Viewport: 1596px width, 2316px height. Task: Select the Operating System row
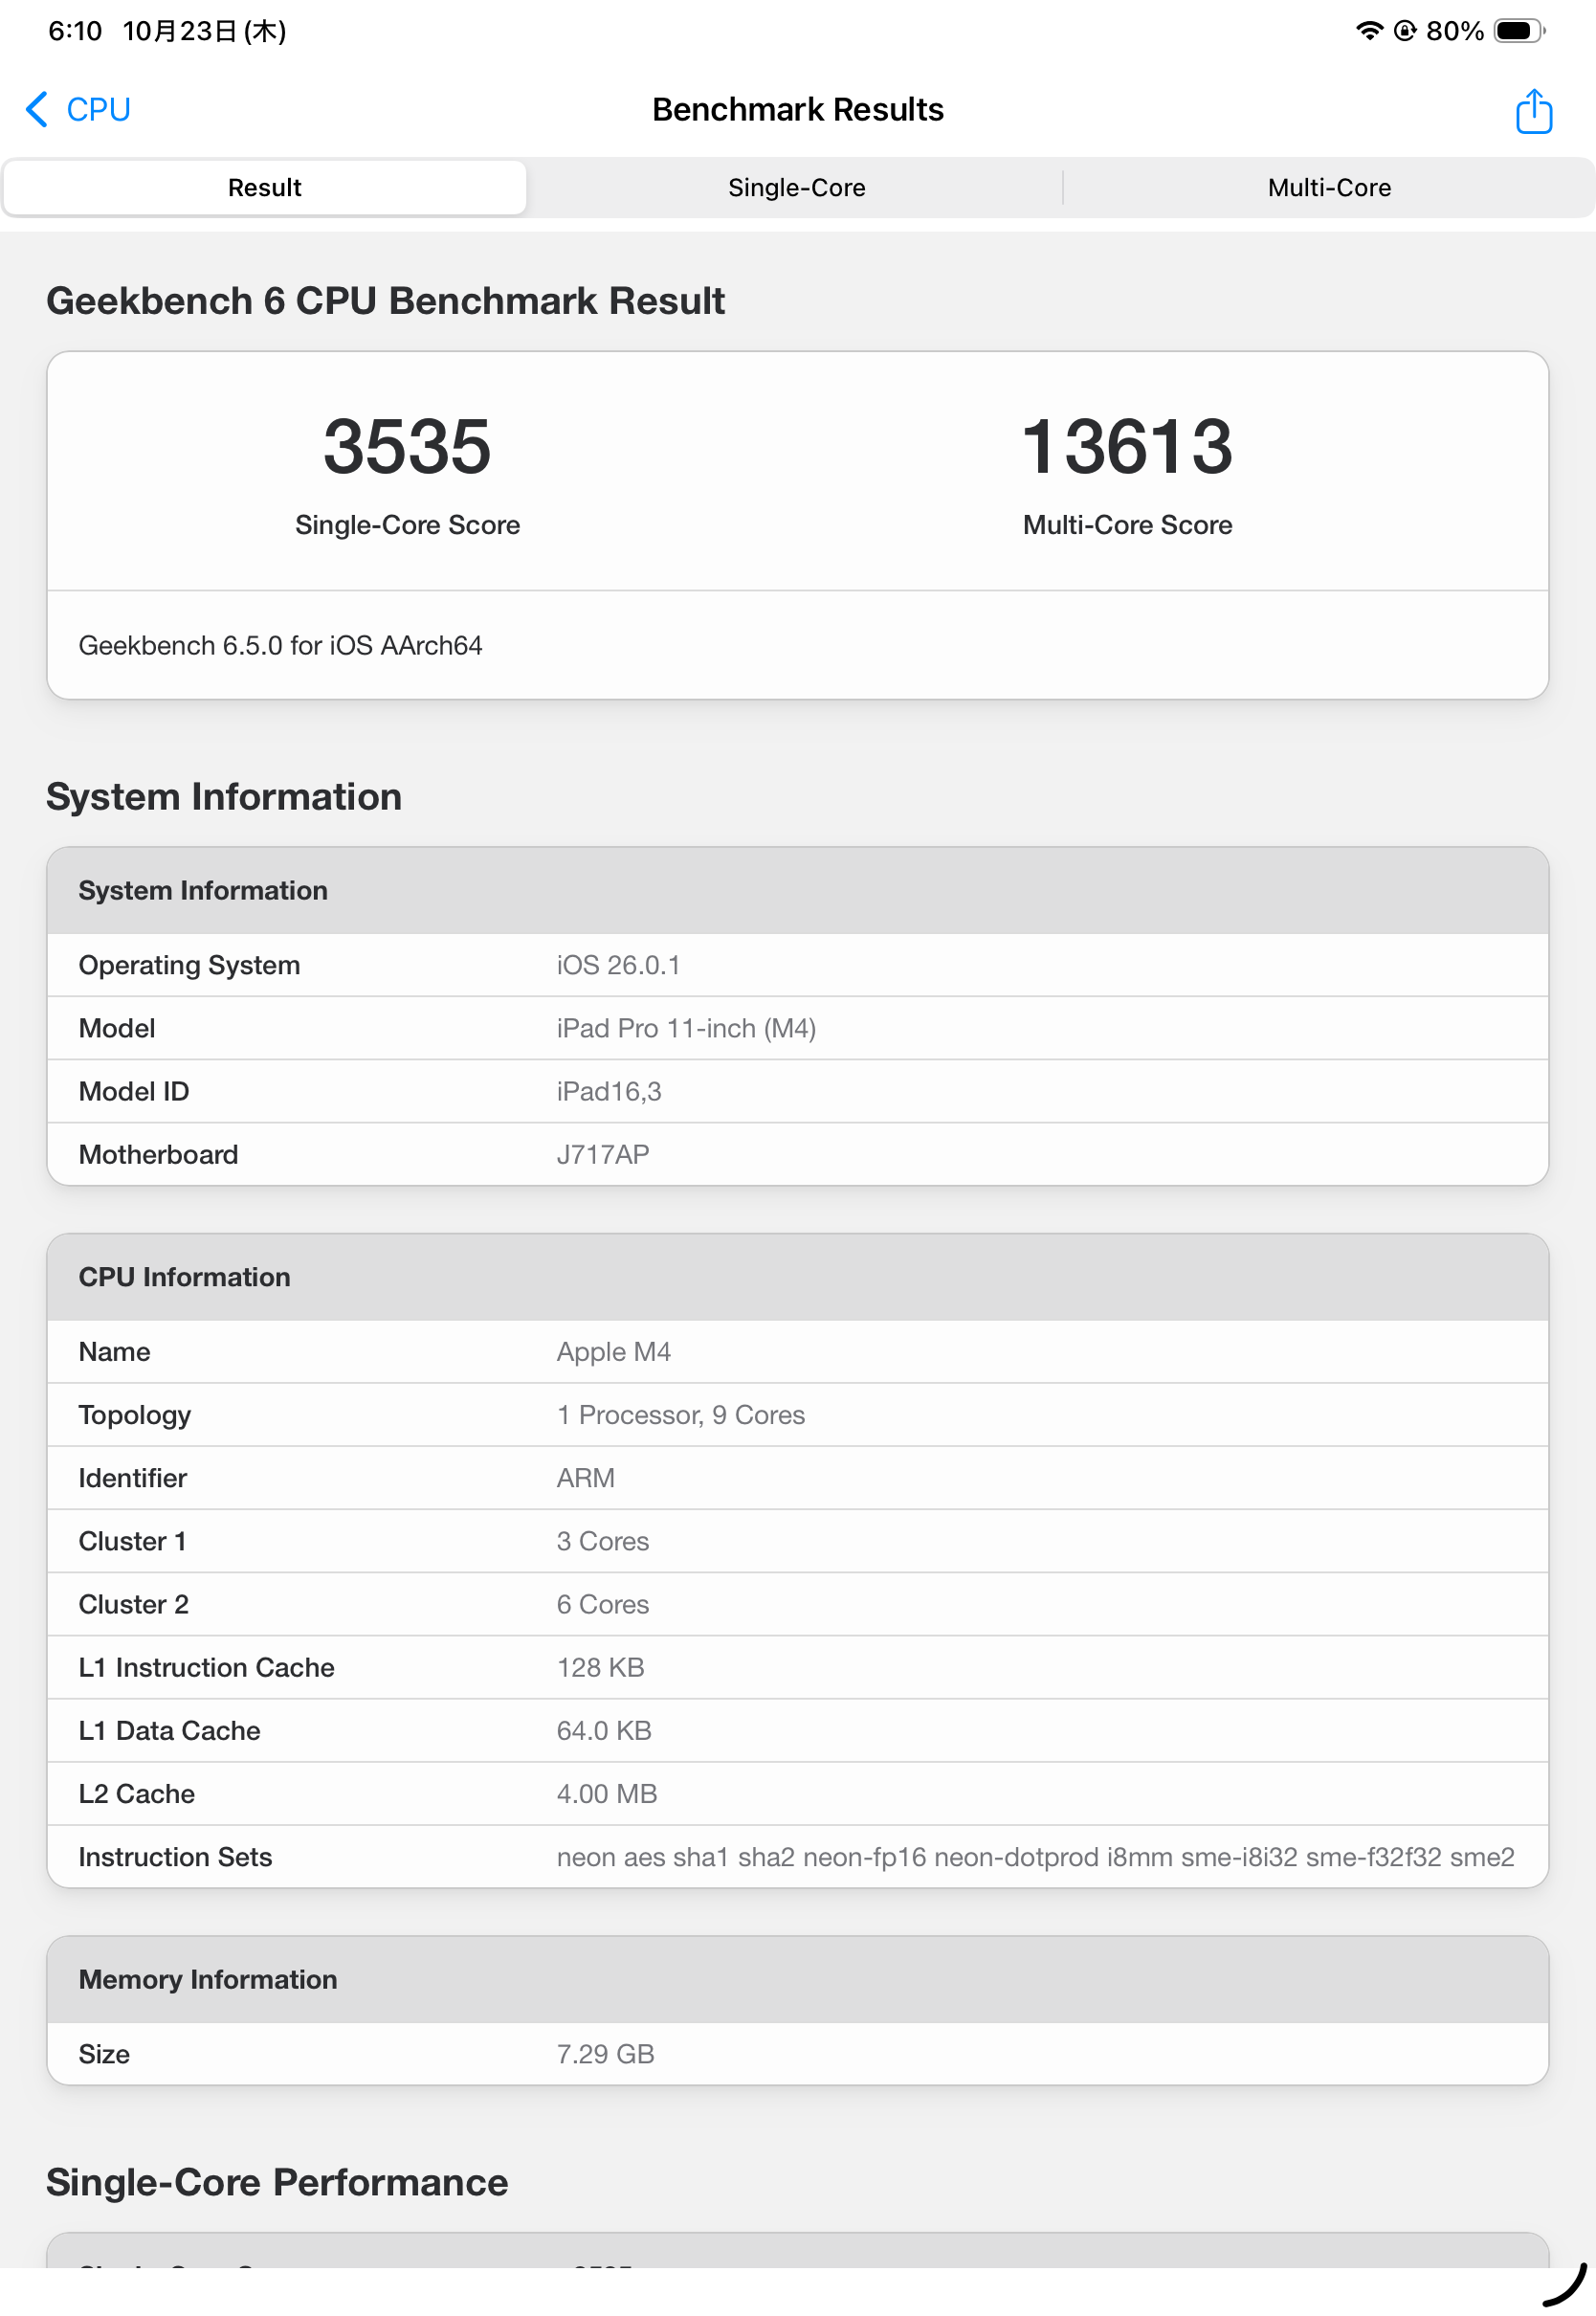[797, 965]
